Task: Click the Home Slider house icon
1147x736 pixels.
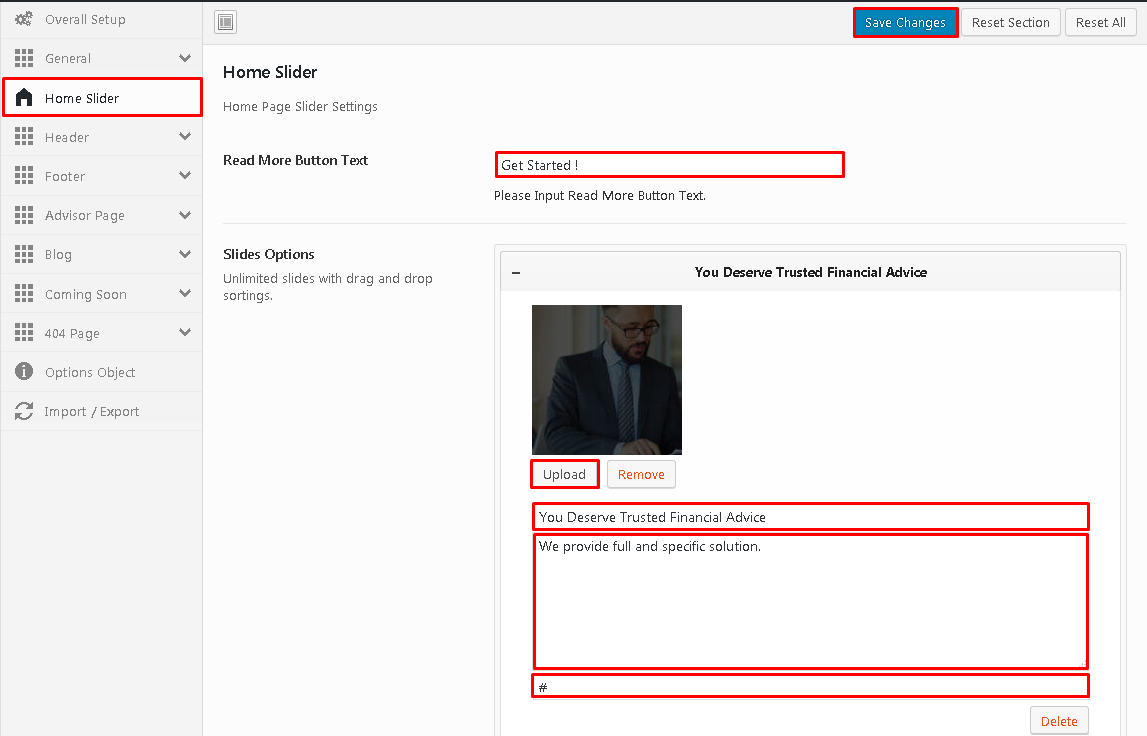Action: [x=24, y=98]
